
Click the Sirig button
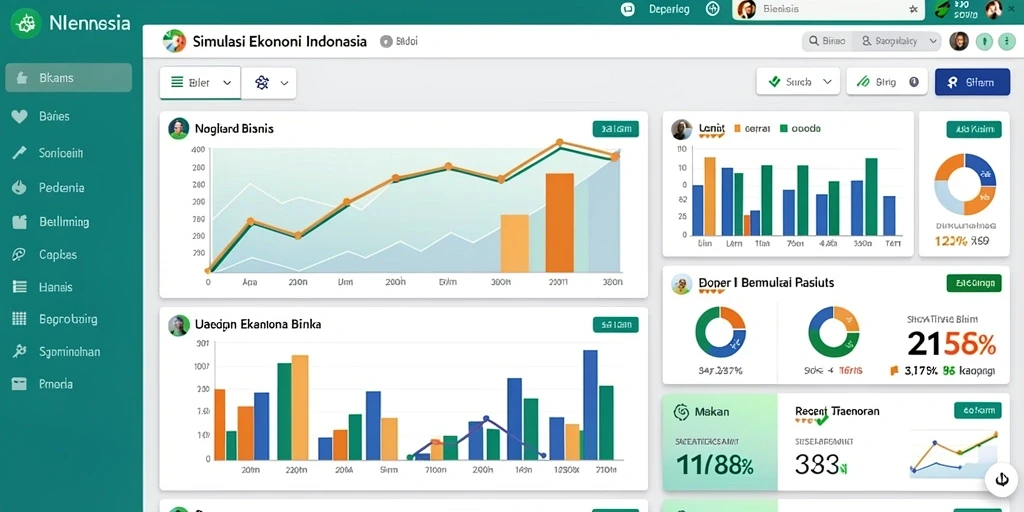pos(887,82)
